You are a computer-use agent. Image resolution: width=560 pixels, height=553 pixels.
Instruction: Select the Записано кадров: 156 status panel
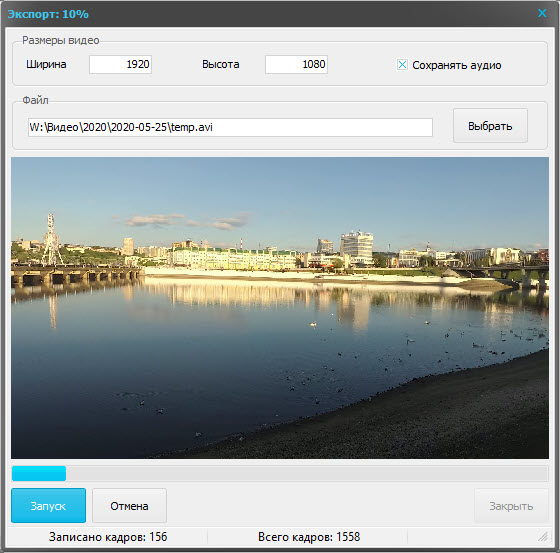coord(108,537)
